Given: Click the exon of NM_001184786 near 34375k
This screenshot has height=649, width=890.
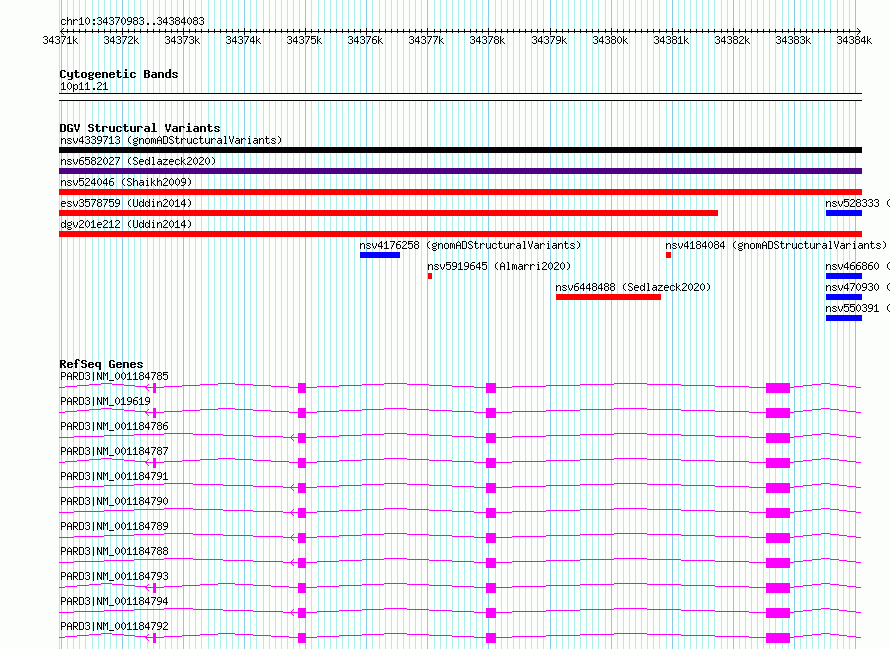Looking at the screenshot, I should click(x=302, y=438).
